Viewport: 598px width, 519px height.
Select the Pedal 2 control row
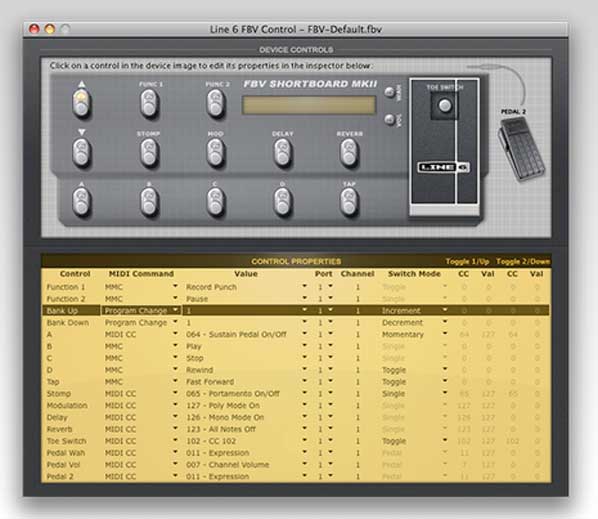coord(296,476)
